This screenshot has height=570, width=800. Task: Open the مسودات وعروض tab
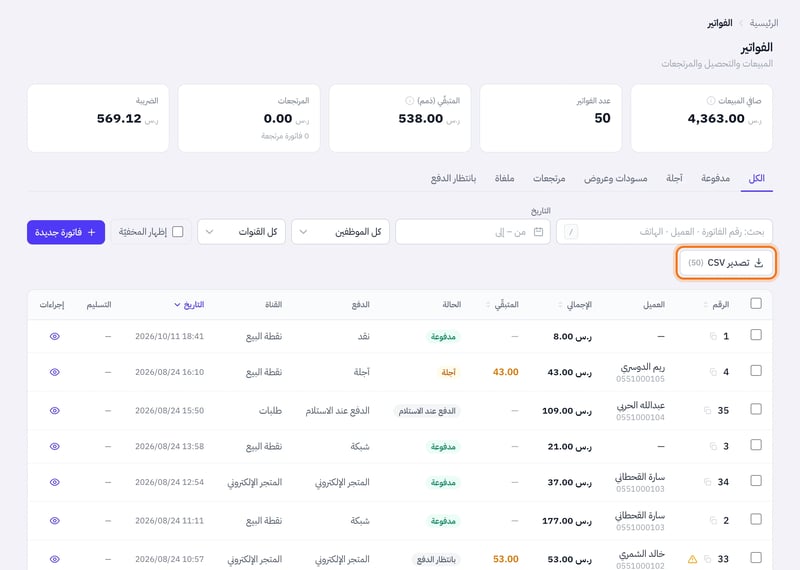point(616,179)
